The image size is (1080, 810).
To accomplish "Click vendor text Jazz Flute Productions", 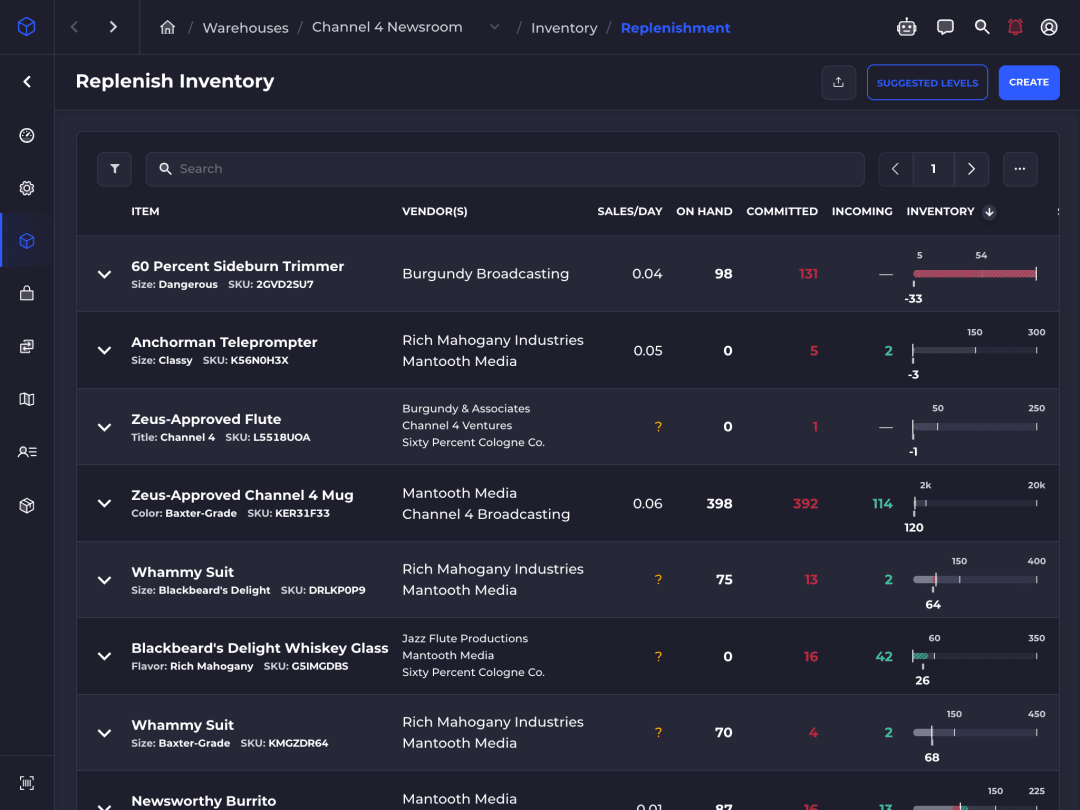I will pyautogui.click(x=465, y=638).
